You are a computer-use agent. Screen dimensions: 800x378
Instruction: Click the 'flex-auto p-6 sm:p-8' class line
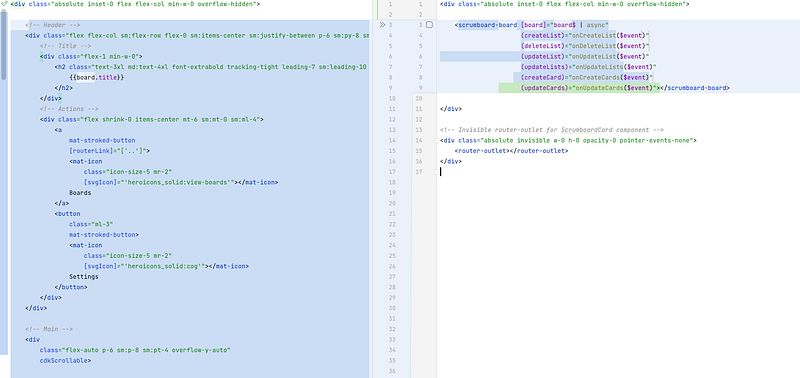[135, 350]
